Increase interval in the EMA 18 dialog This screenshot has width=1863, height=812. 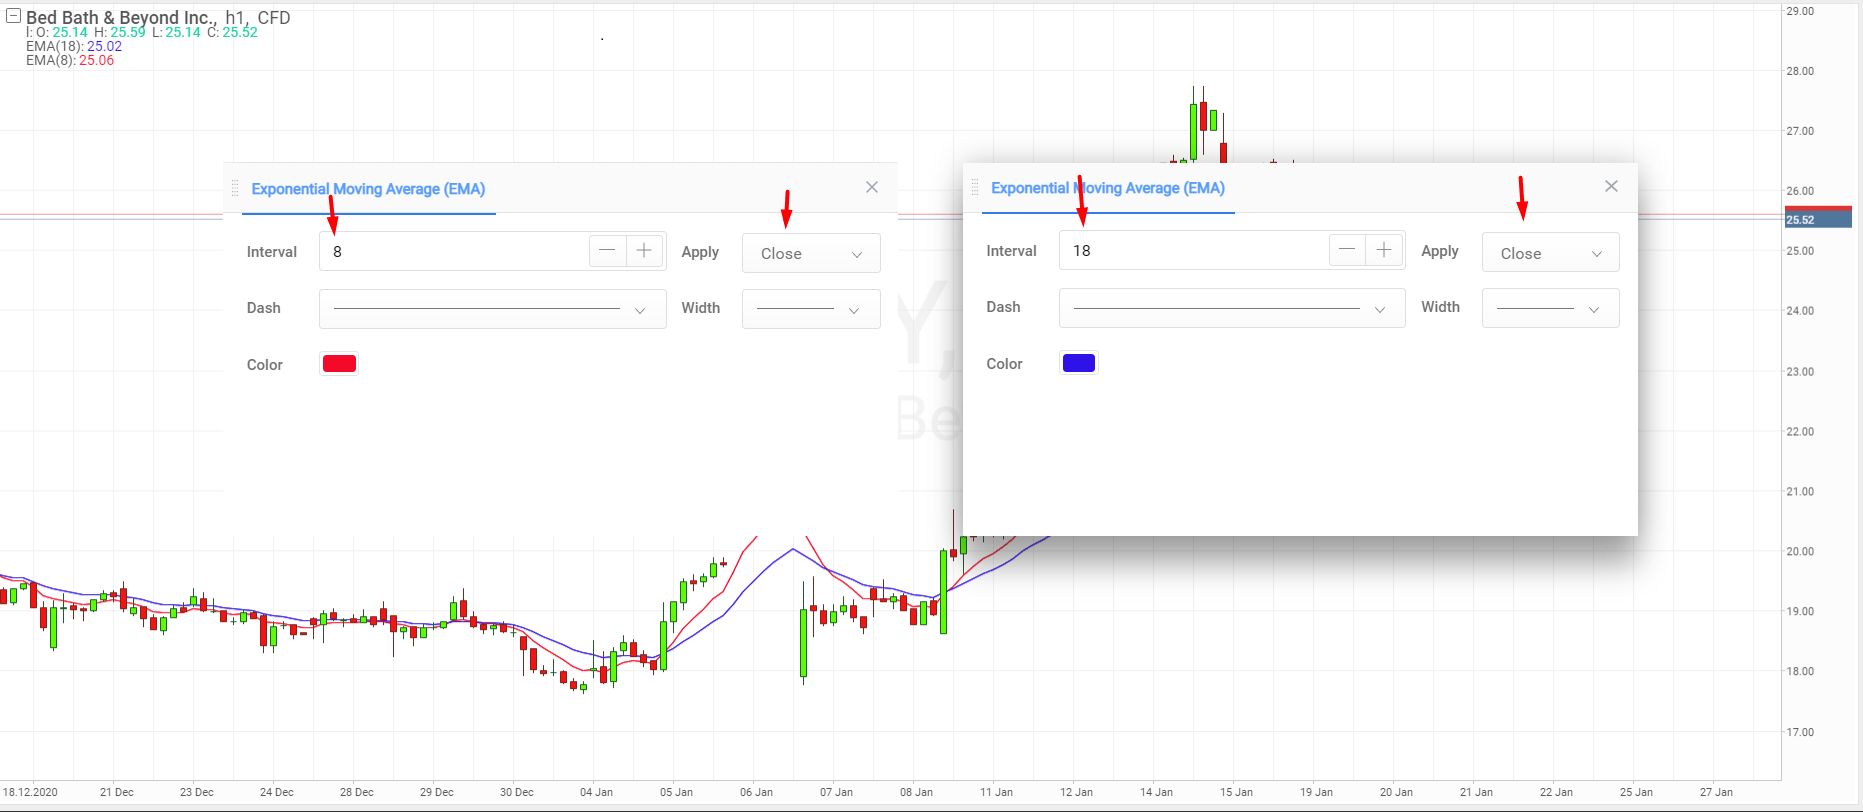tap(1384, 250)
